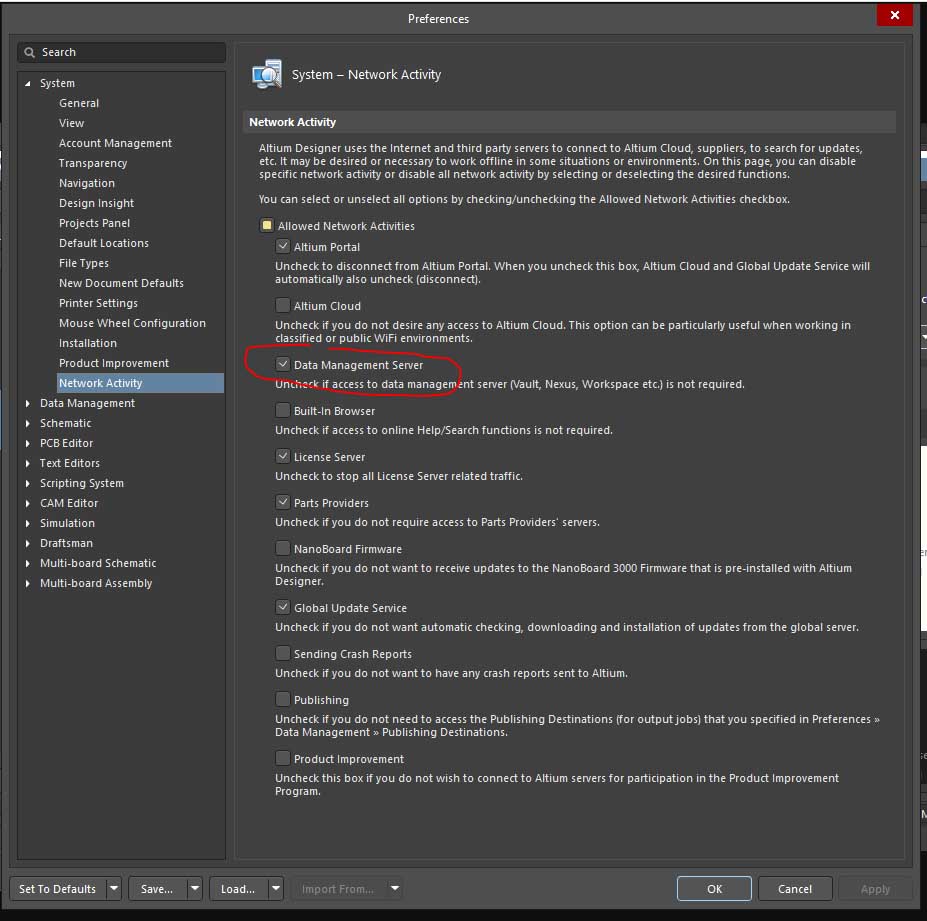Click the search magnifier icon
The image size is (927, 921).
coord(31,53)
